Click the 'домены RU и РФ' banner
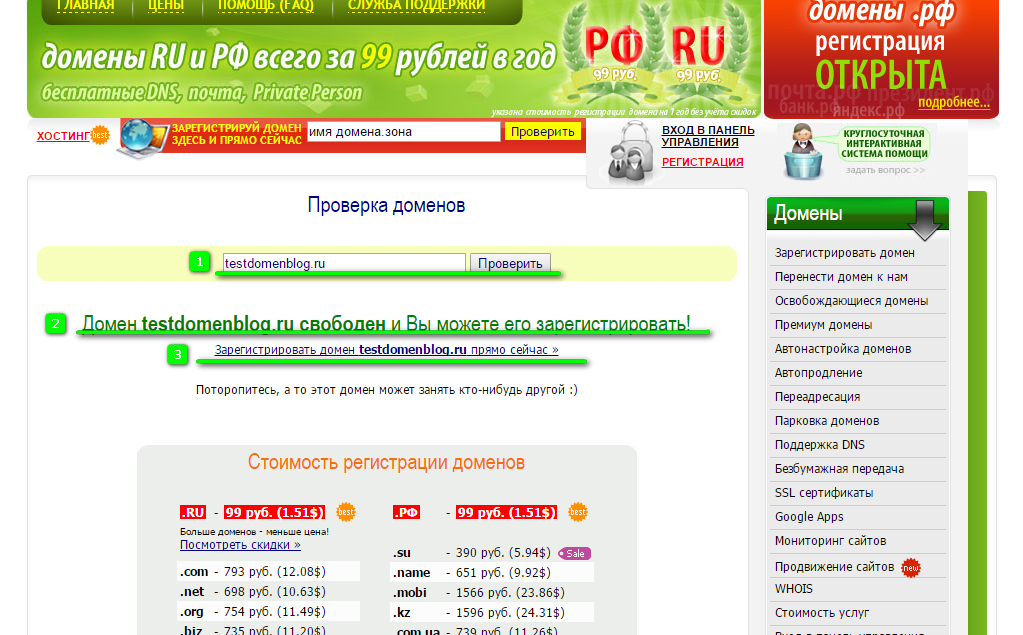 point(298,57)
